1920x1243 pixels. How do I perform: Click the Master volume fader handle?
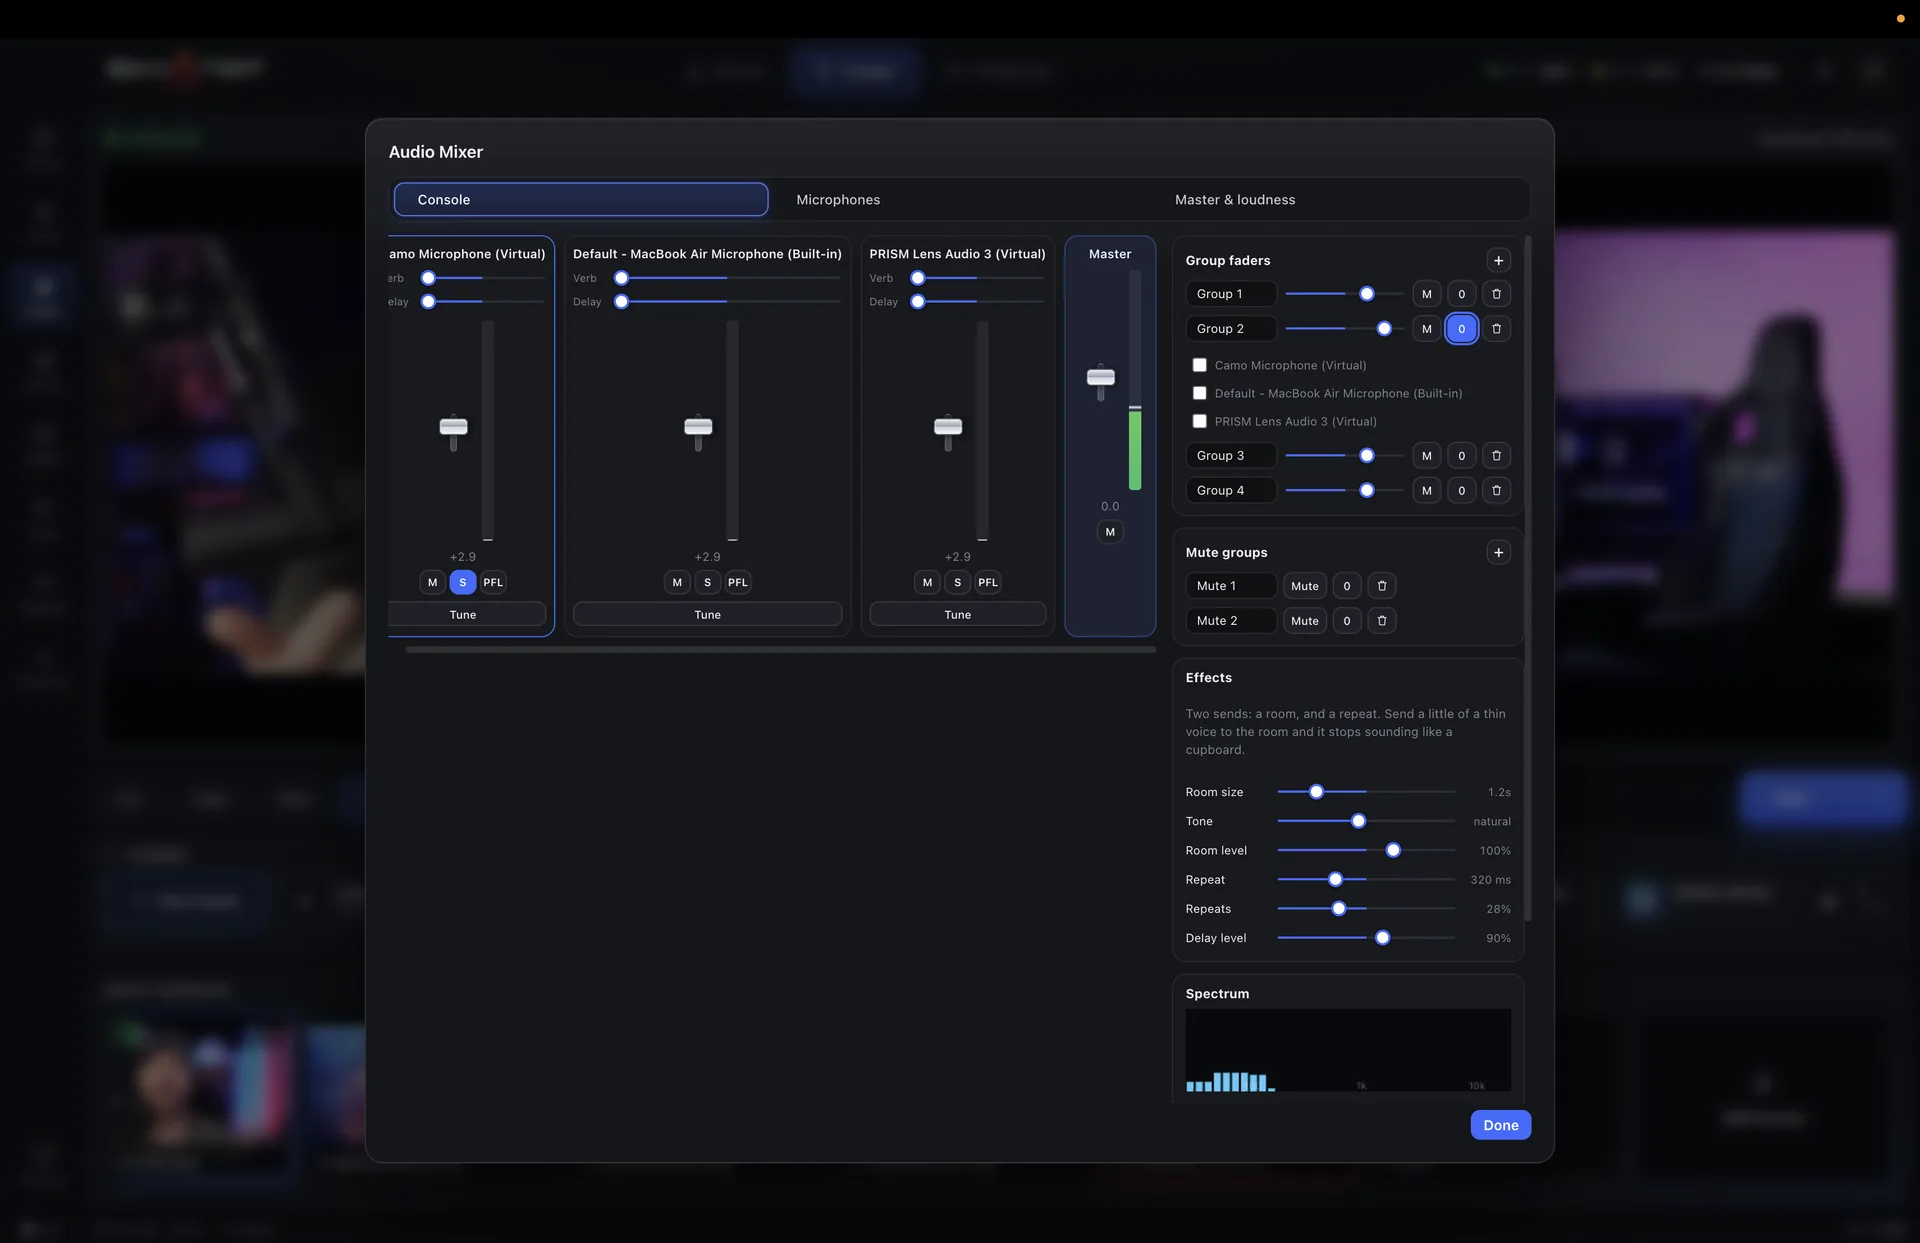tap(1101, 378)
